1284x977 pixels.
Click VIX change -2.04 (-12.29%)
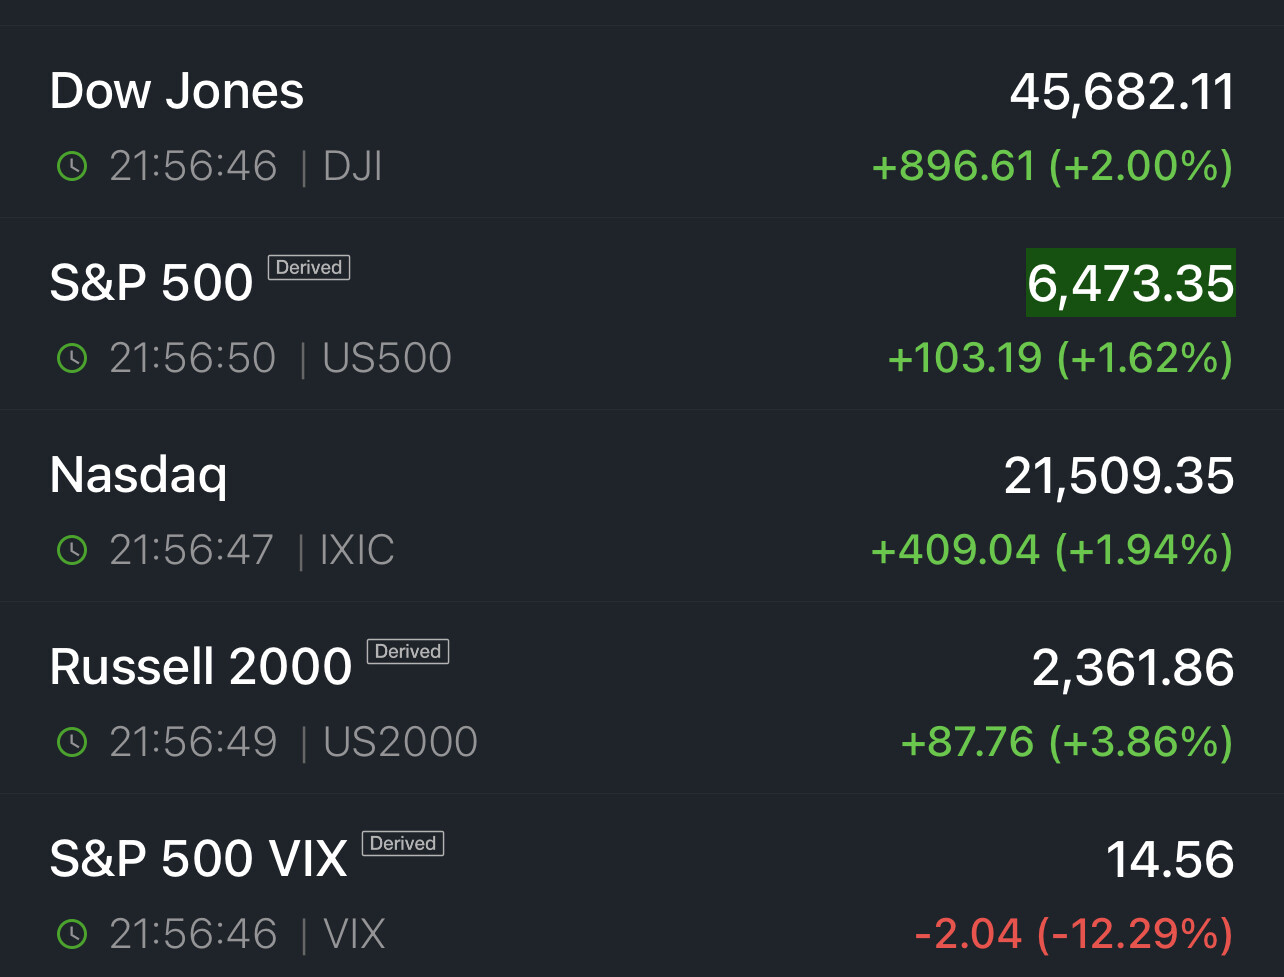[1073, 934]
